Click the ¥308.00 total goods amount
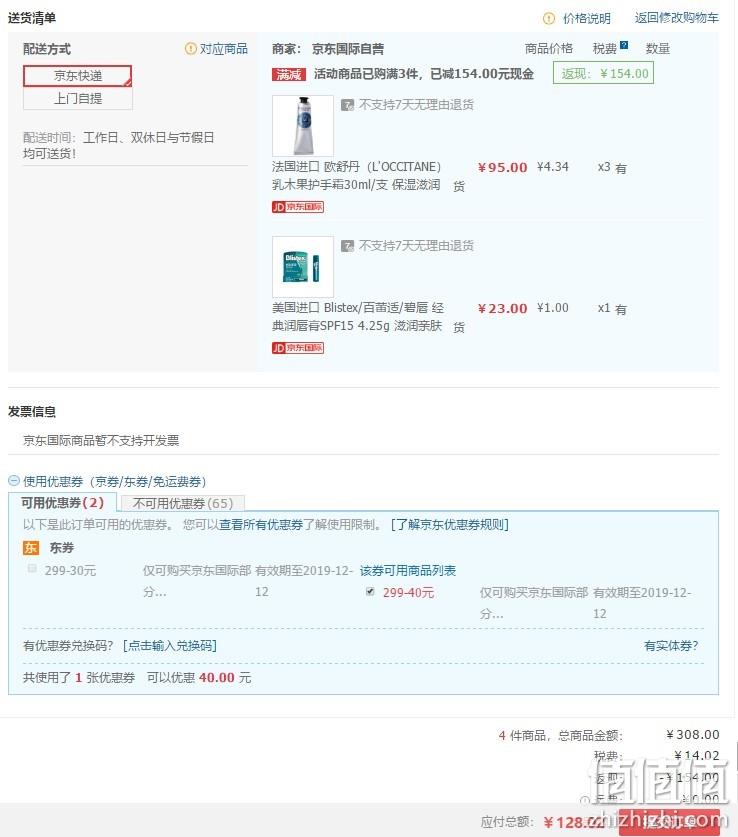The height and width of the screenshot is (837, 738). pos(692,735)
